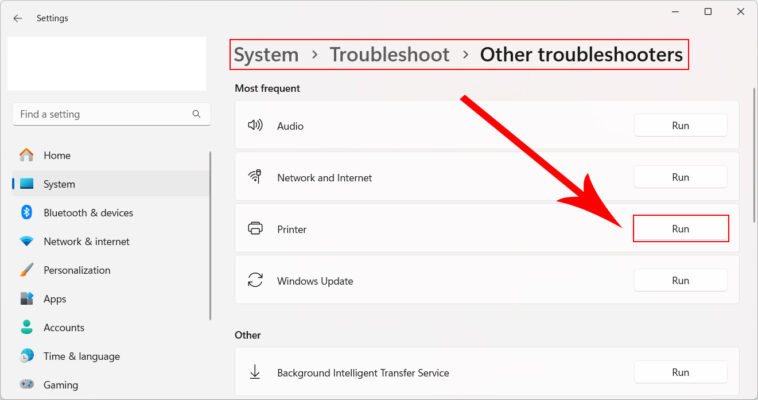Click the Printer label text
758x400 pixels.
tap(292, 229)
